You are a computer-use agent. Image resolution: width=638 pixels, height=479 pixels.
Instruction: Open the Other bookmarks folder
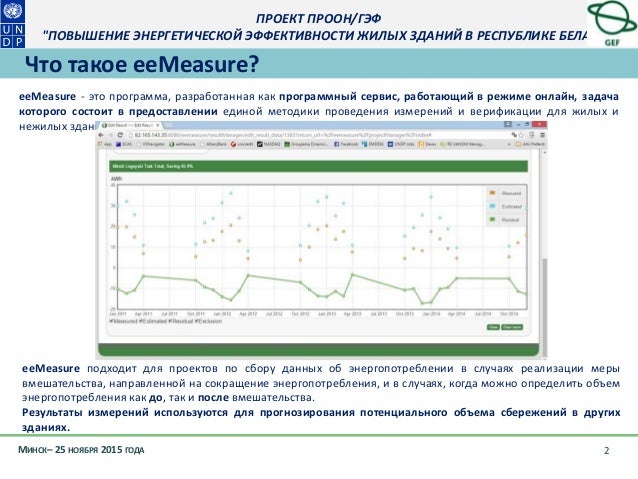point(530,144)
